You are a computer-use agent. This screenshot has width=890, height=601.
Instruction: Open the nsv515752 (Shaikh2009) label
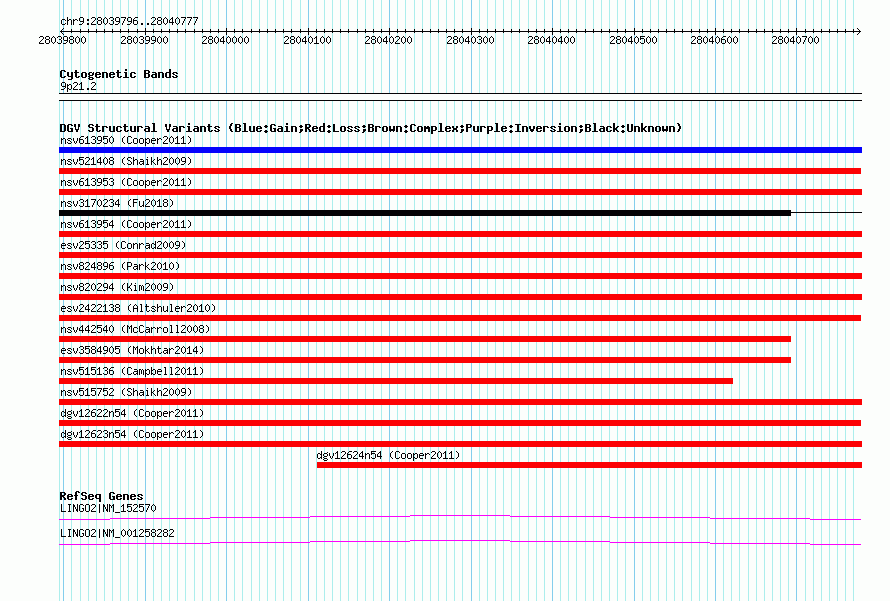[126, 392]
